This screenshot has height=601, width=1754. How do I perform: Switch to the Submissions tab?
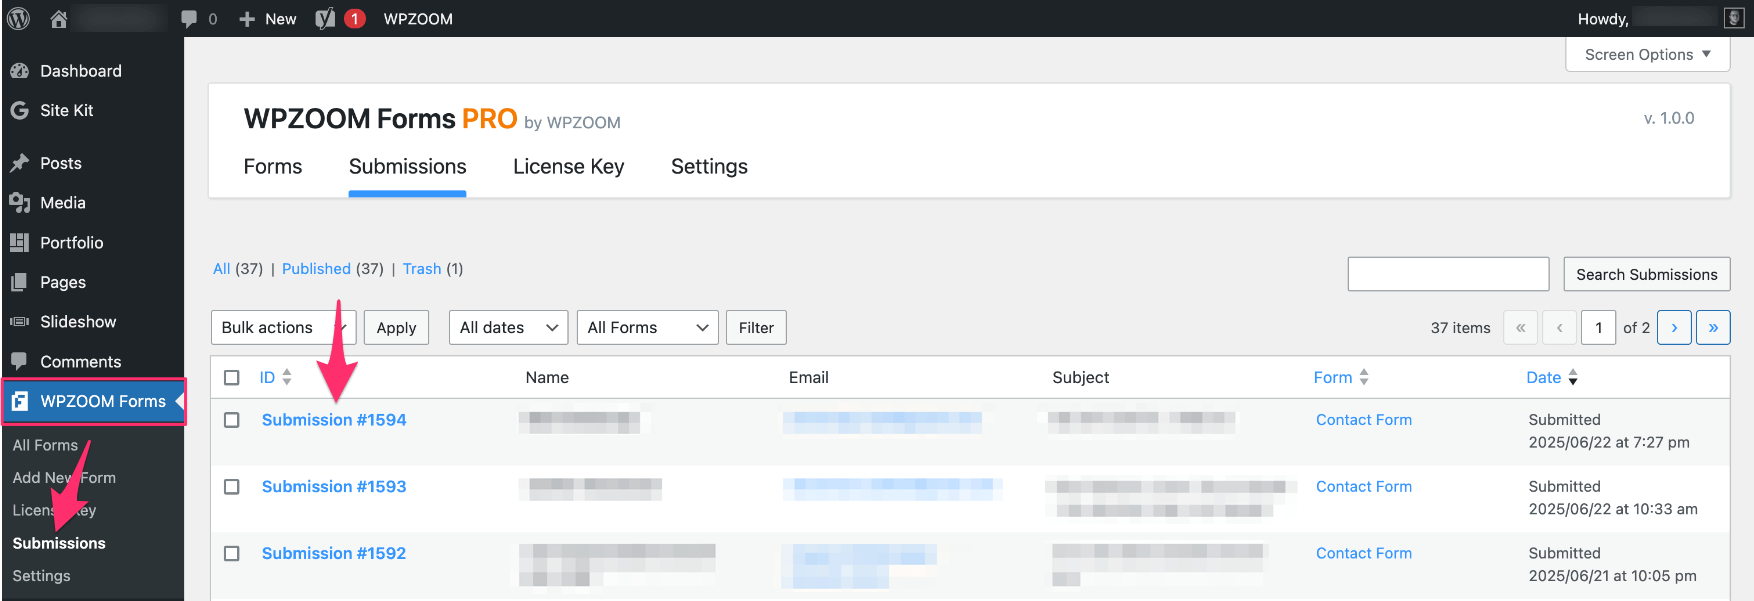pyautogui.click(x=407, y=166)
